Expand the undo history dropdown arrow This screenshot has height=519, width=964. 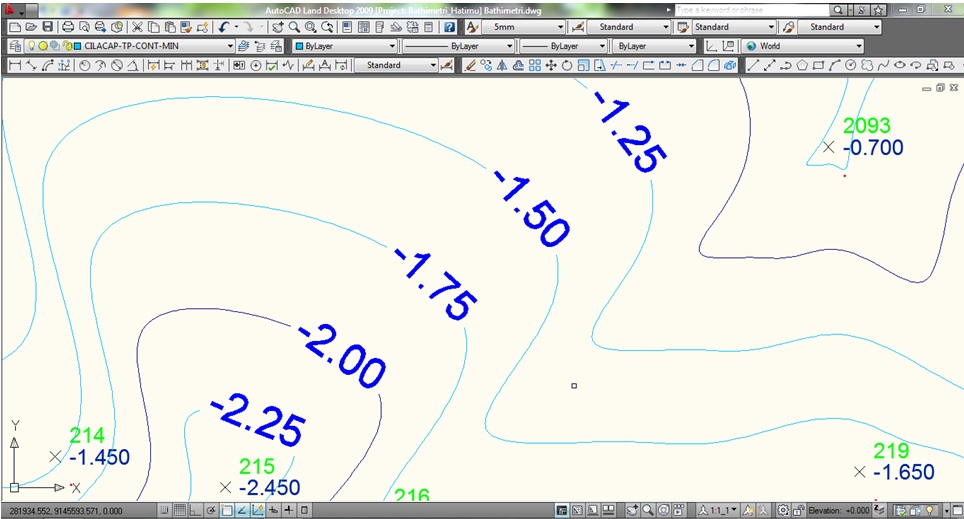coord(236,27)
